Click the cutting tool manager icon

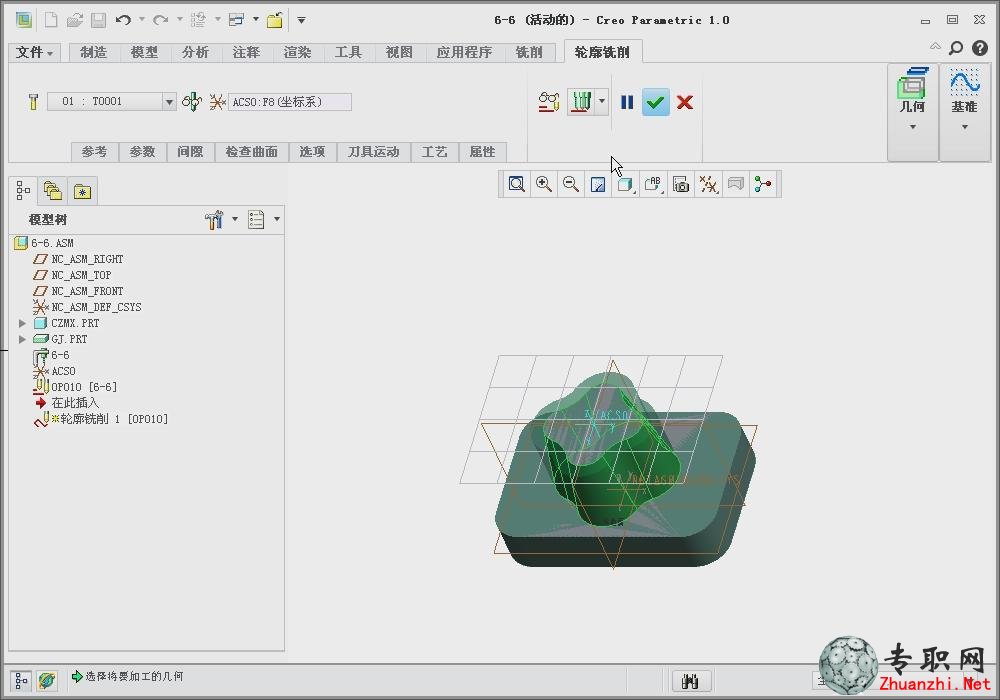tap(34, 101)
